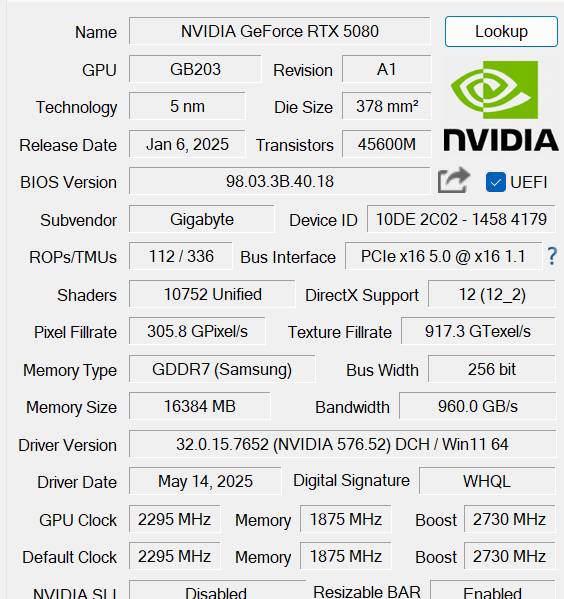Click the 16384 MB Memory Size field
Screen dimensions: 564x599
click(199, 406)
